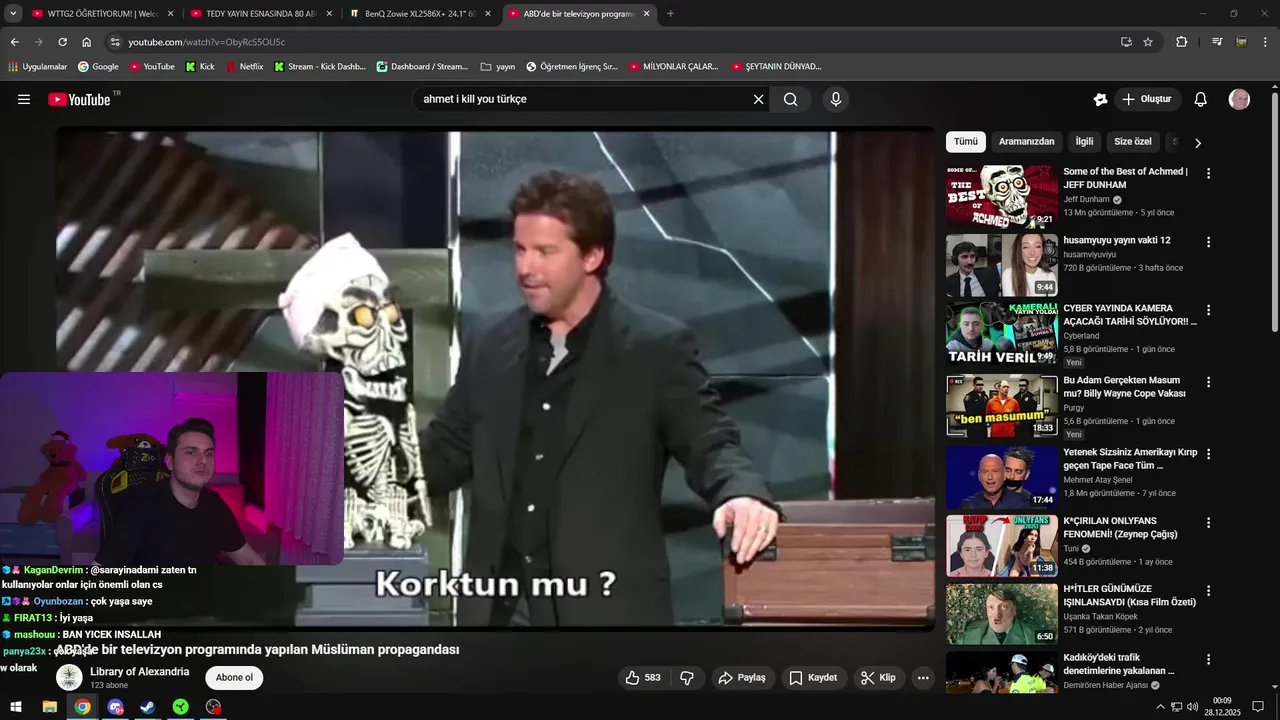Image resolution: width=1280 pixels, height=720 pixels.
Task: Open Stream - Kick Dashboard bookmark
Action: point(319,67)
